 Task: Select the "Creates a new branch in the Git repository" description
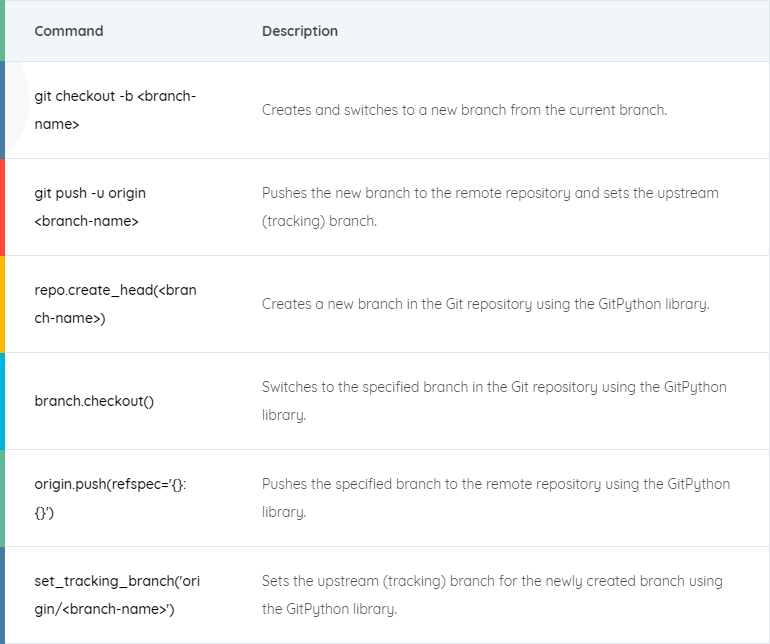(x=486, y=303)
